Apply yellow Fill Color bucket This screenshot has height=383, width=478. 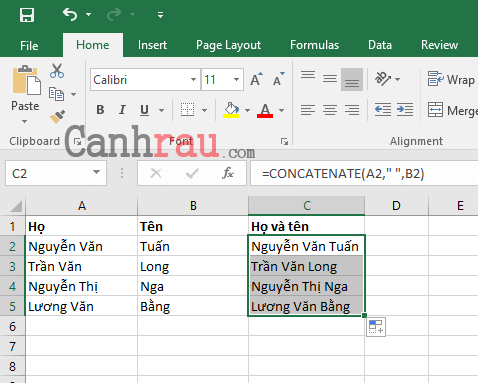231,110
